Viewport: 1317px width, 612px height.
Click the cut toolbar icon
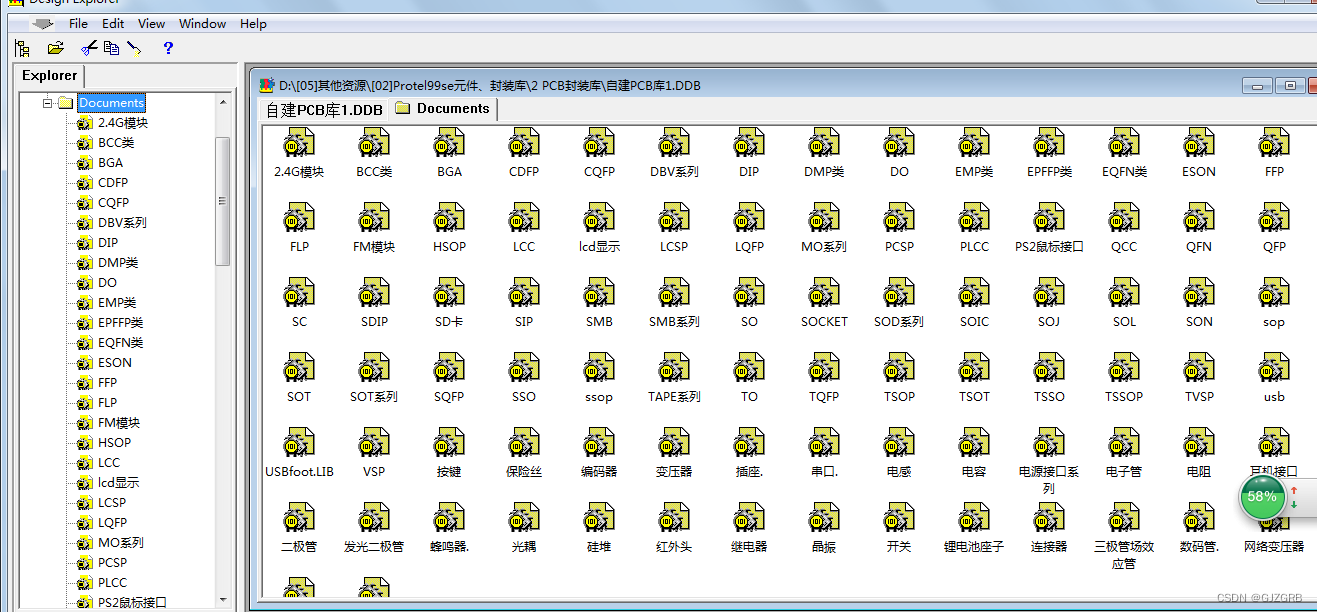click(89, 47)
